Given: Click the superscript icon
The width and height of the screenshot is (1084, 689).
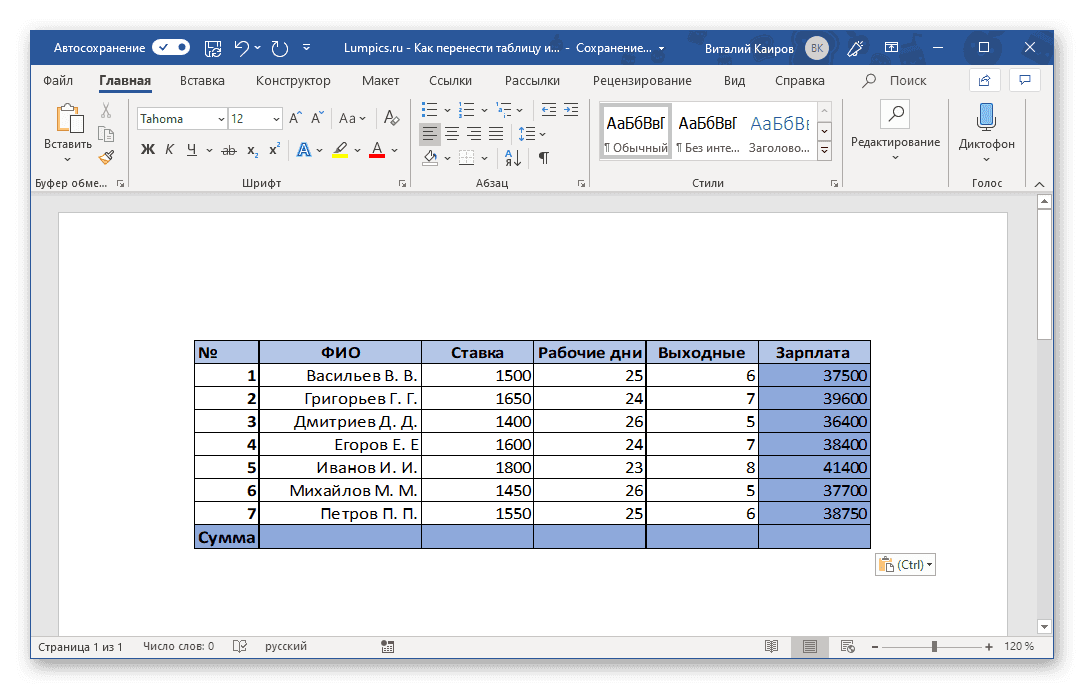Looking at the screenshot, I should pos(275,149).
